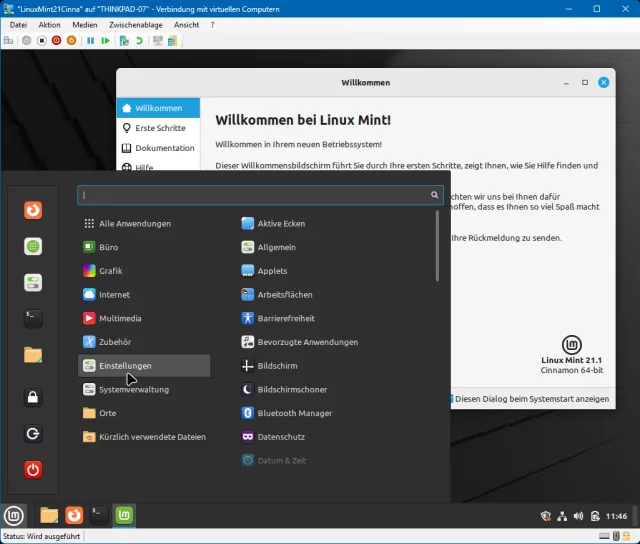Click the network tray icon
The width and height of the screenshot is (640, 544).
pyautogui.click(x=562, y=516)
